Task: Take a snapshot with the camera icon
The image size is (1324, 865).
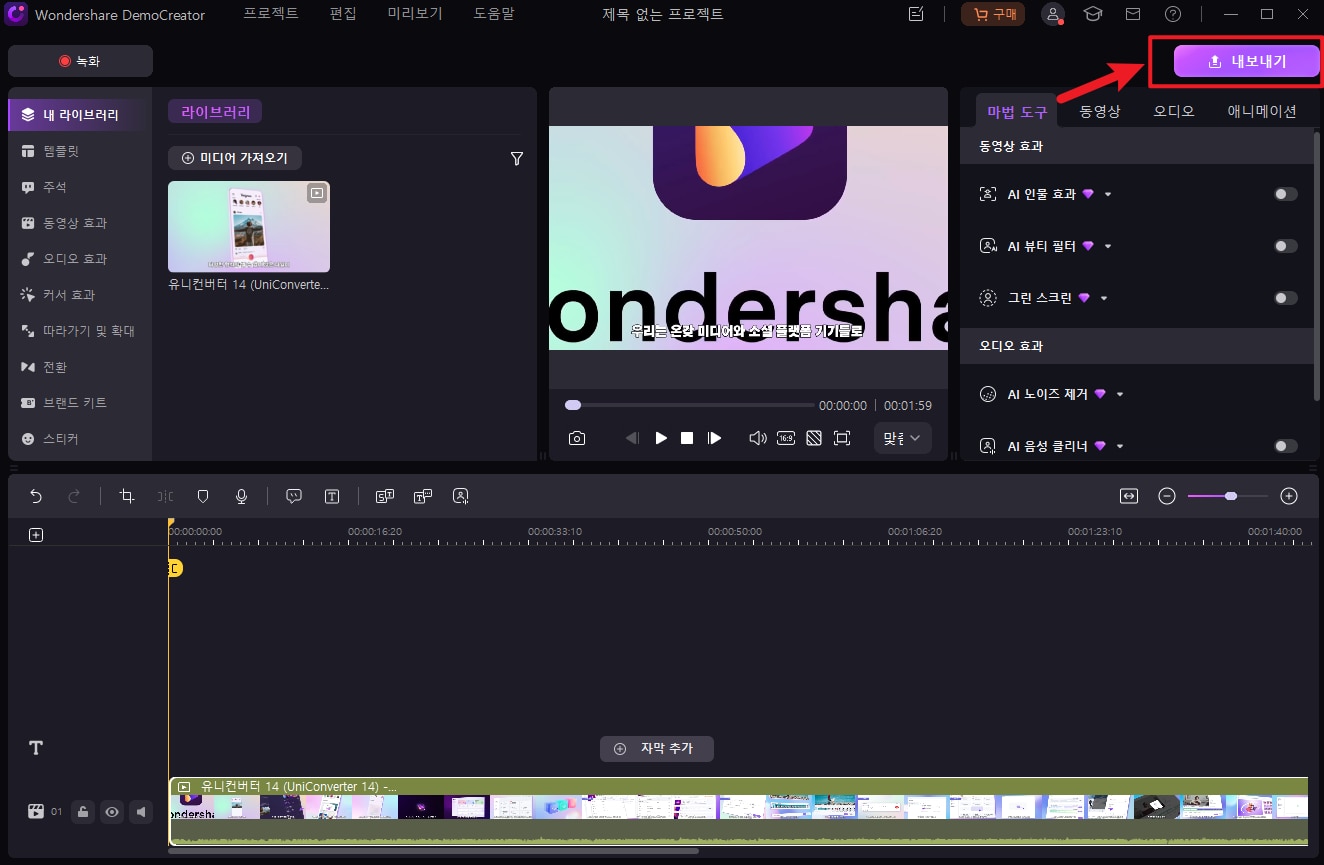Action: (x=577, y=438)
